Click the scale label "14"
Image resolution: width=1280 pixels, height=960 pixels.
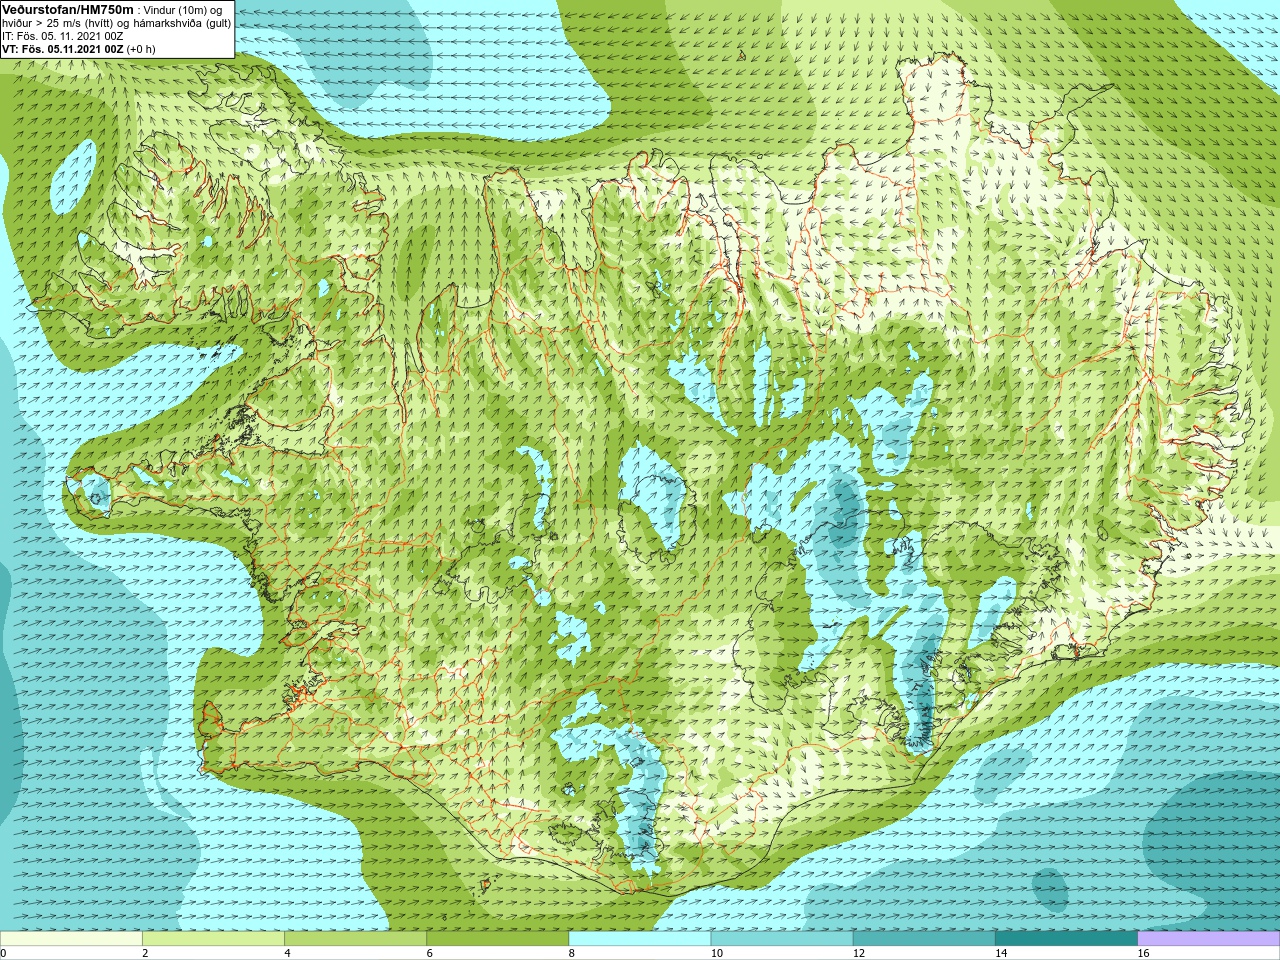[1001, 953]
